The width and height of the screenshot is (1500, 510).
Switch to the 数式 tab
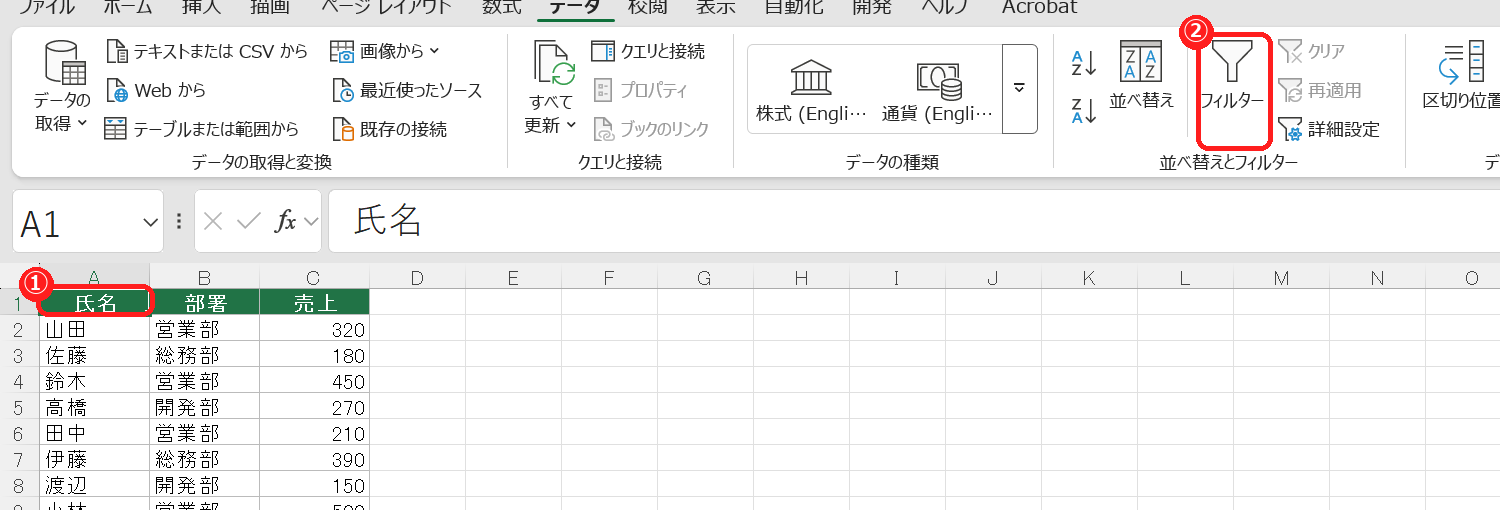(501, 8)
